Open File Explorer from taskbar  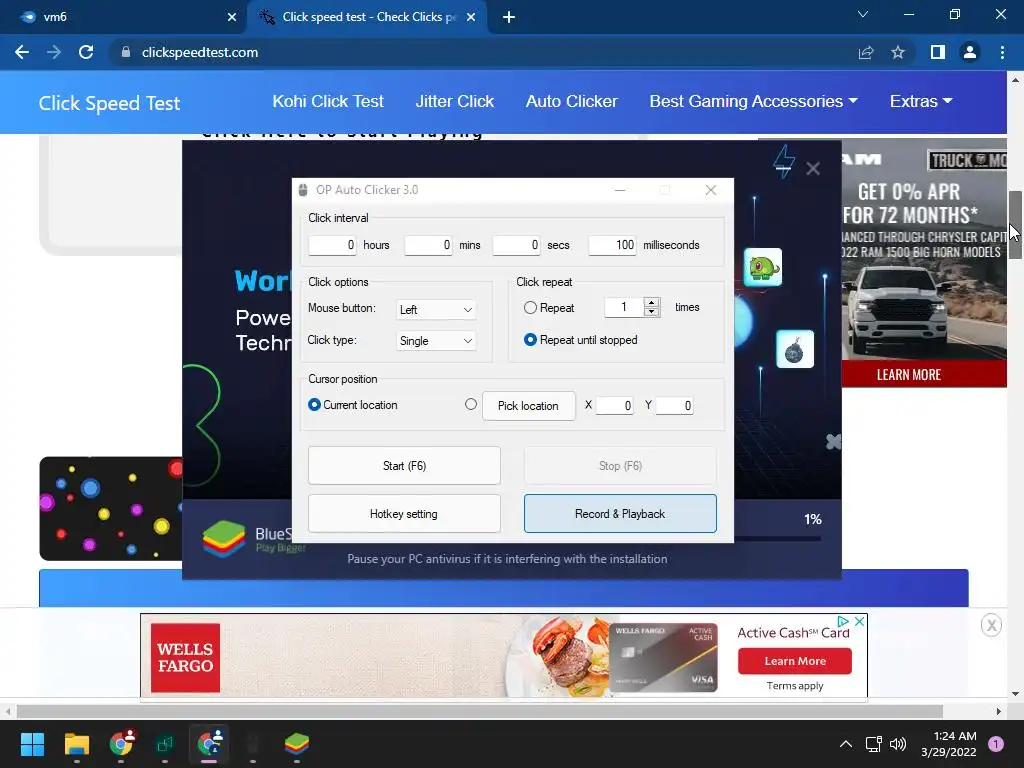(x=76, y=744)
